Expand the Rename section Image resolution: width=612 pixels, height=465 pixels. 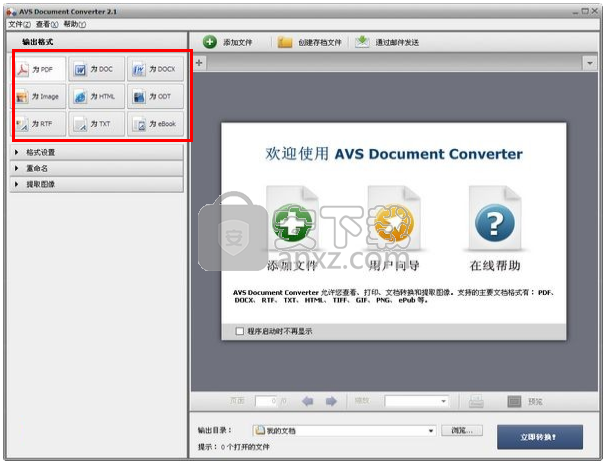(96, 168)
